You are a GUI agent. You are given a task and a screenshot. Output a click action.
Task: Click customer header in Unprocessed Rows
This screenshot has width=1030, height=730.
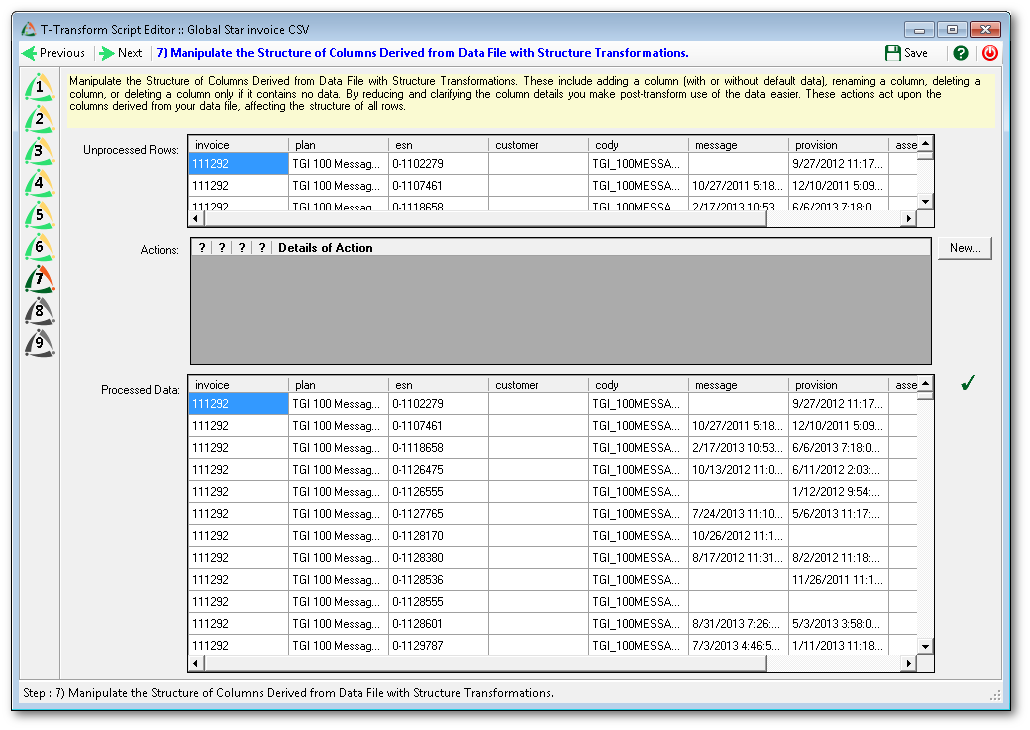[539, 145]
